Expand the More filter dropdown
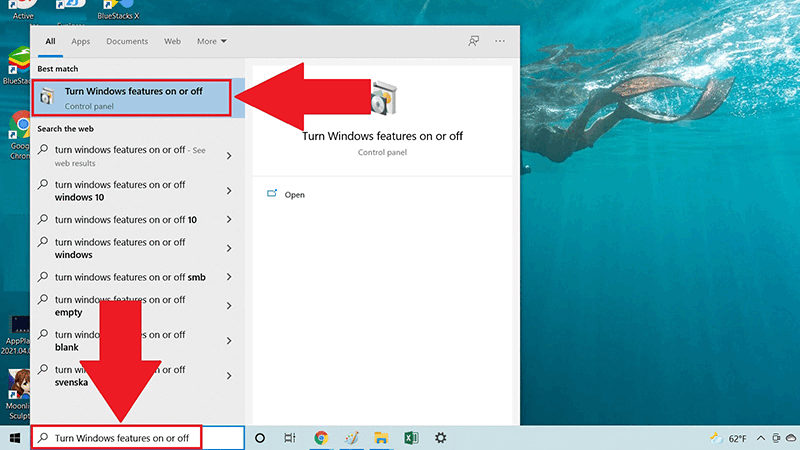The height and width of the screenshot is (450, 800). click(x=211, y=41)
